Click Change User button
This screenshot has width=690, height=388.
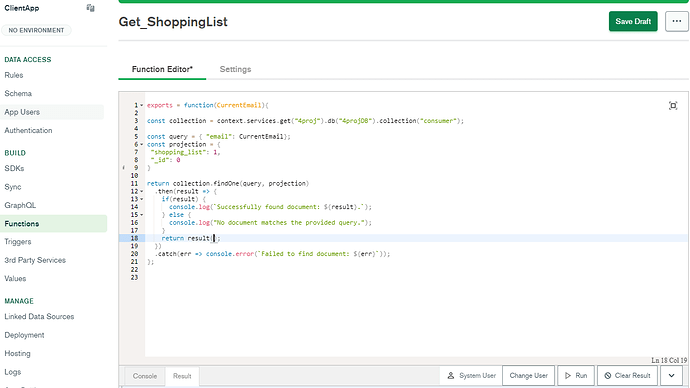(x=529, y=376)
